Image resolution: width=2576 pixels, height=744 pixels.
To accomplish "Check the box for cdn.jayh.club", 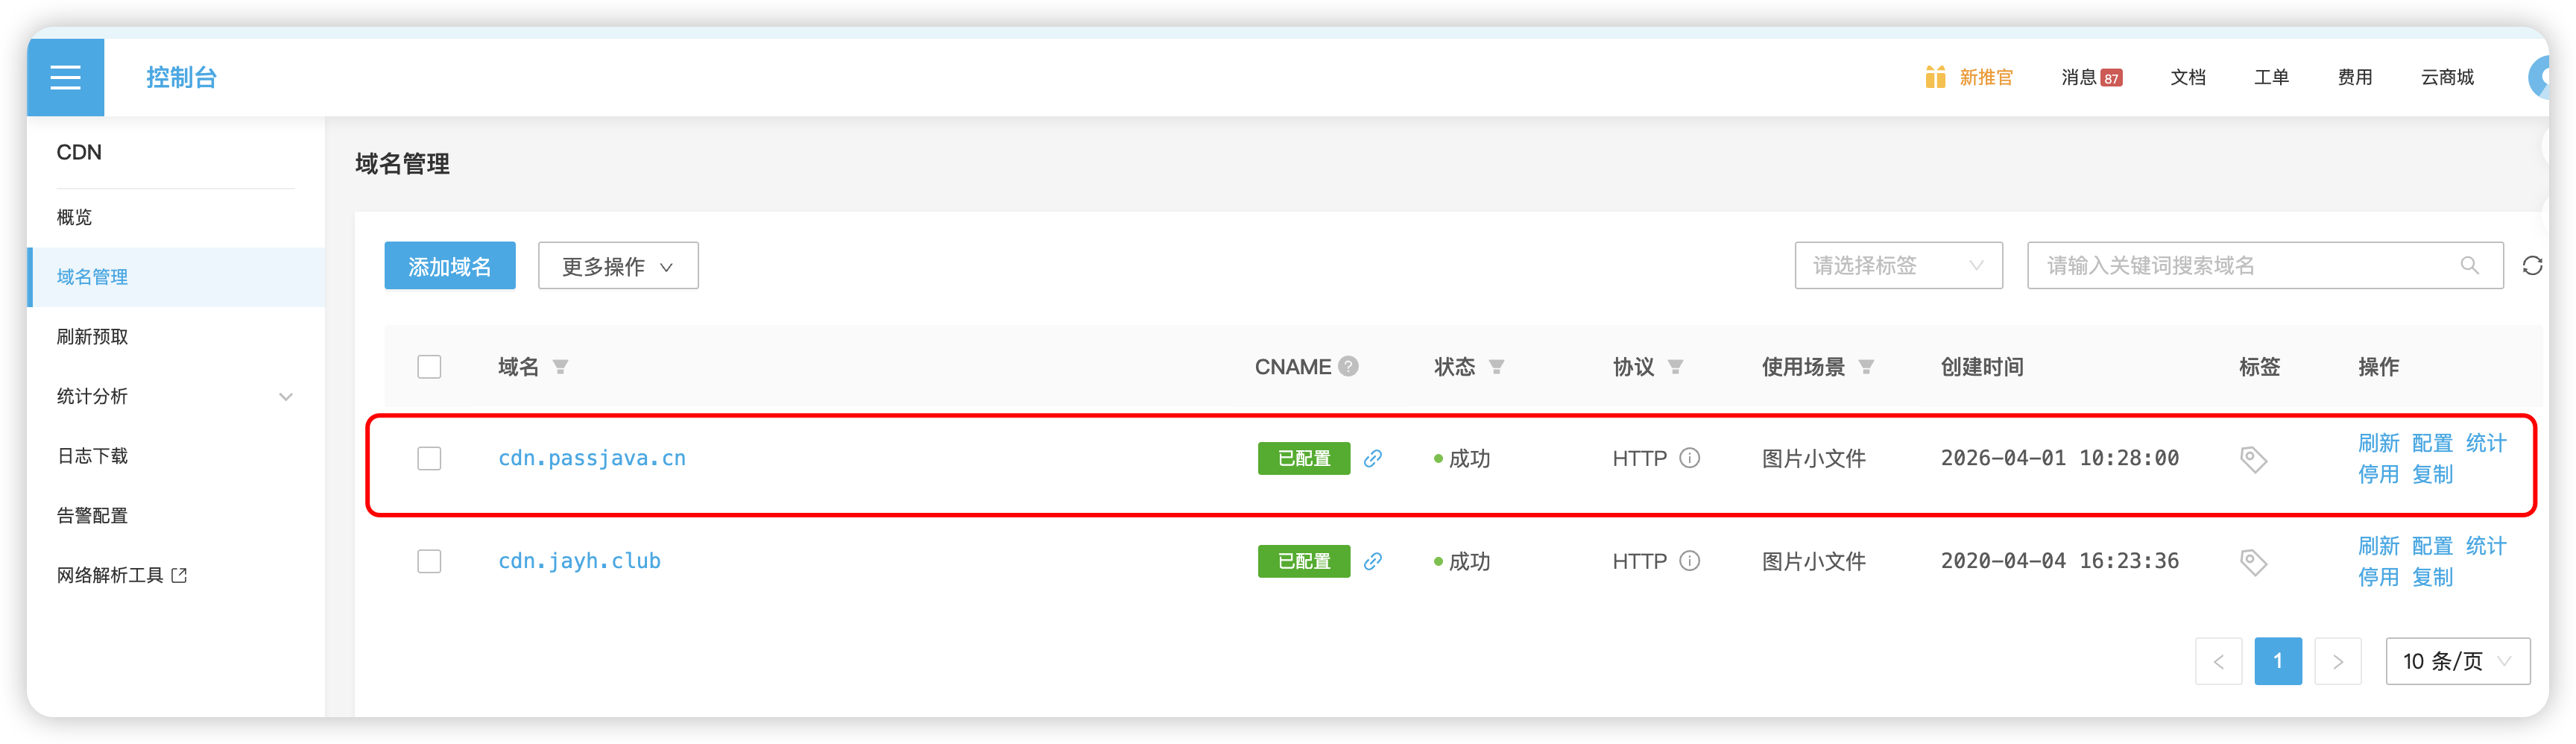I will [x=429, y=561].
